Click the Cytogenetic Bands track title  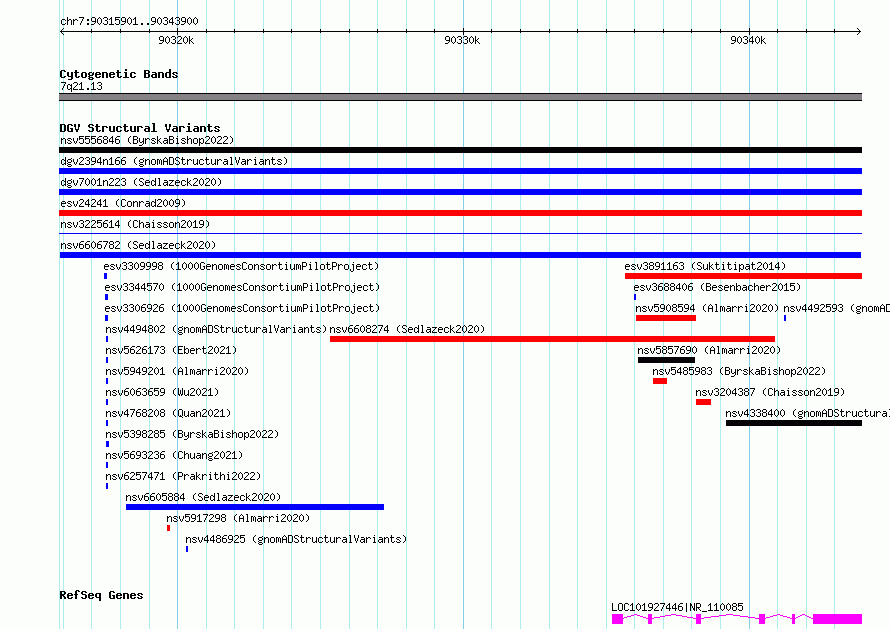(119, 74)
